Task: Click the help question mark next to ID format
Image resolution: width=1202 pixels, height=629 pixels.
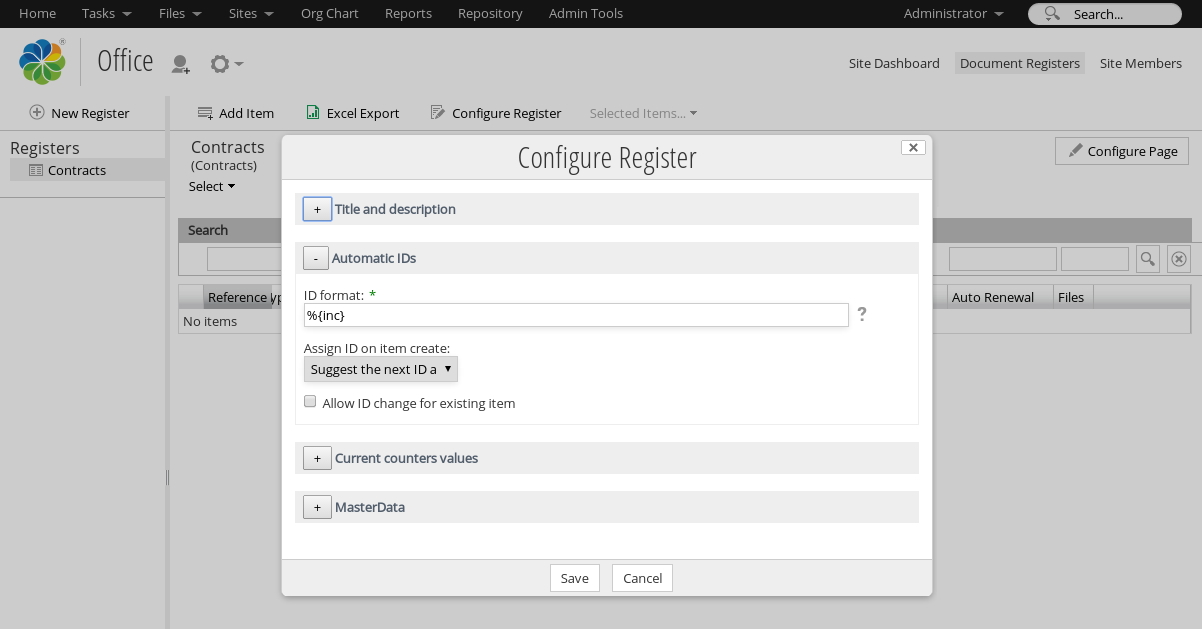Action: (862, 314)
